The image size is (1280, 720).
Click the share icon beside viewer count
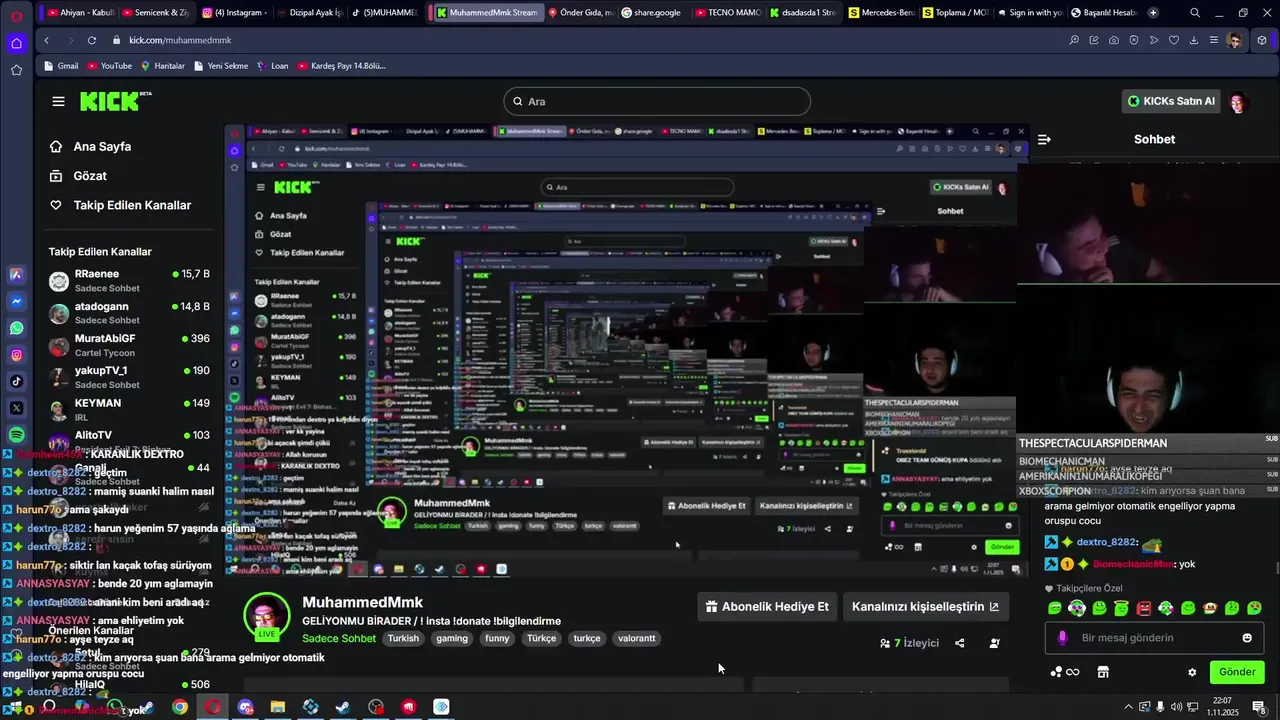point(960,643)
